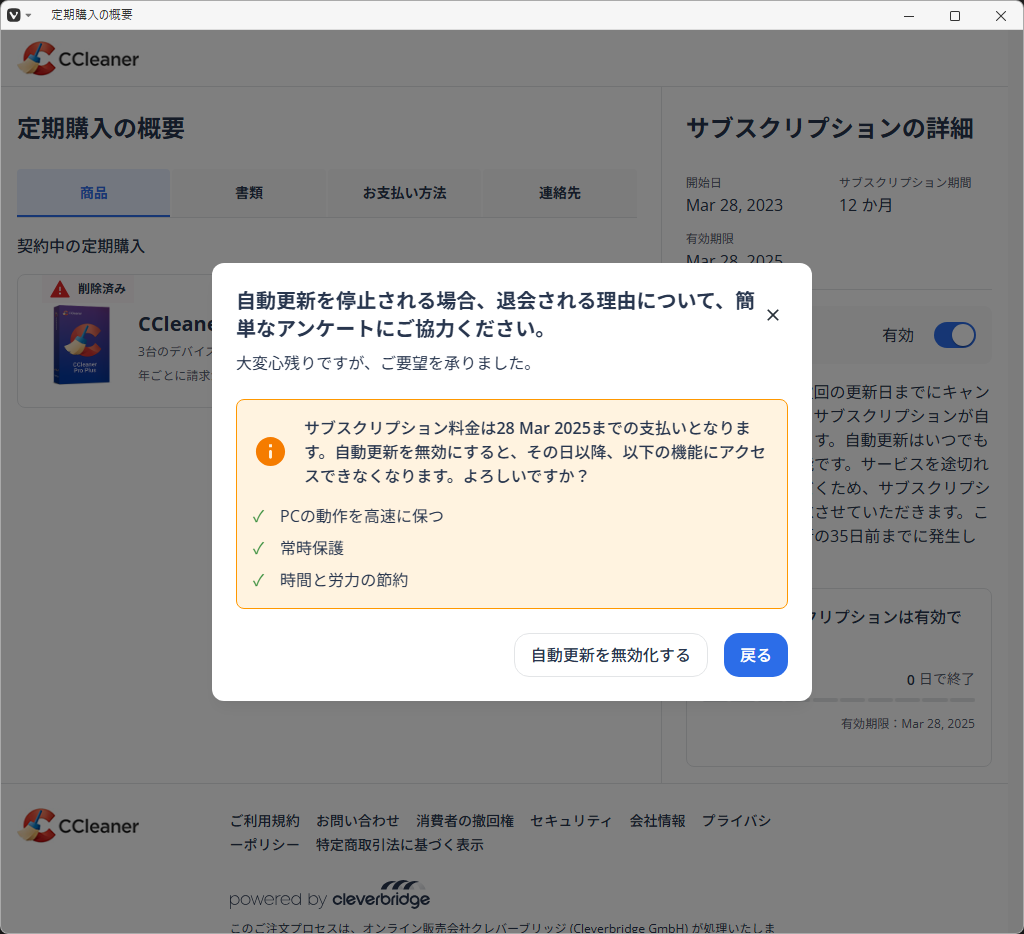Open the 特定商取引法に基づく表示 link

tap(400, 845)
